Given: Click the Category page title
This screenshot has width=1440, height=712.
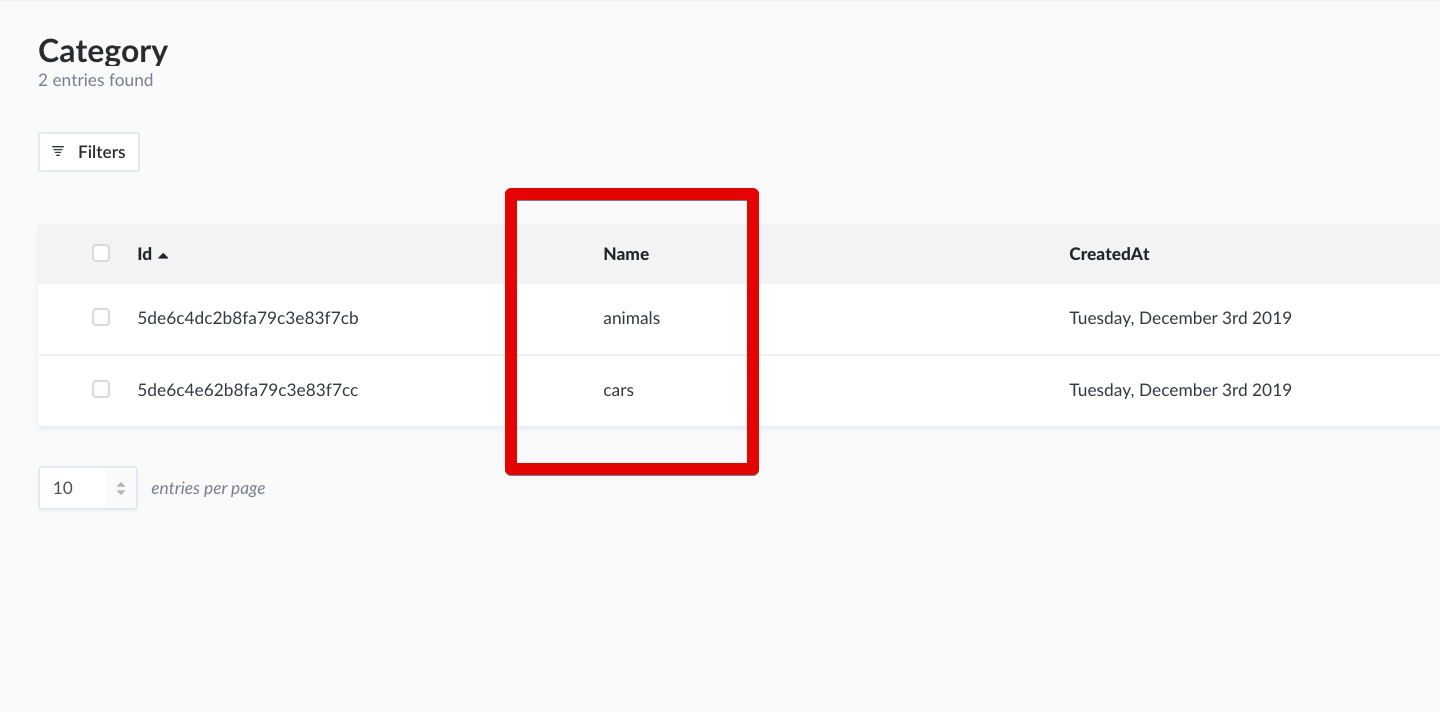Looking at the screenshot, I should (x=102, y=50).
